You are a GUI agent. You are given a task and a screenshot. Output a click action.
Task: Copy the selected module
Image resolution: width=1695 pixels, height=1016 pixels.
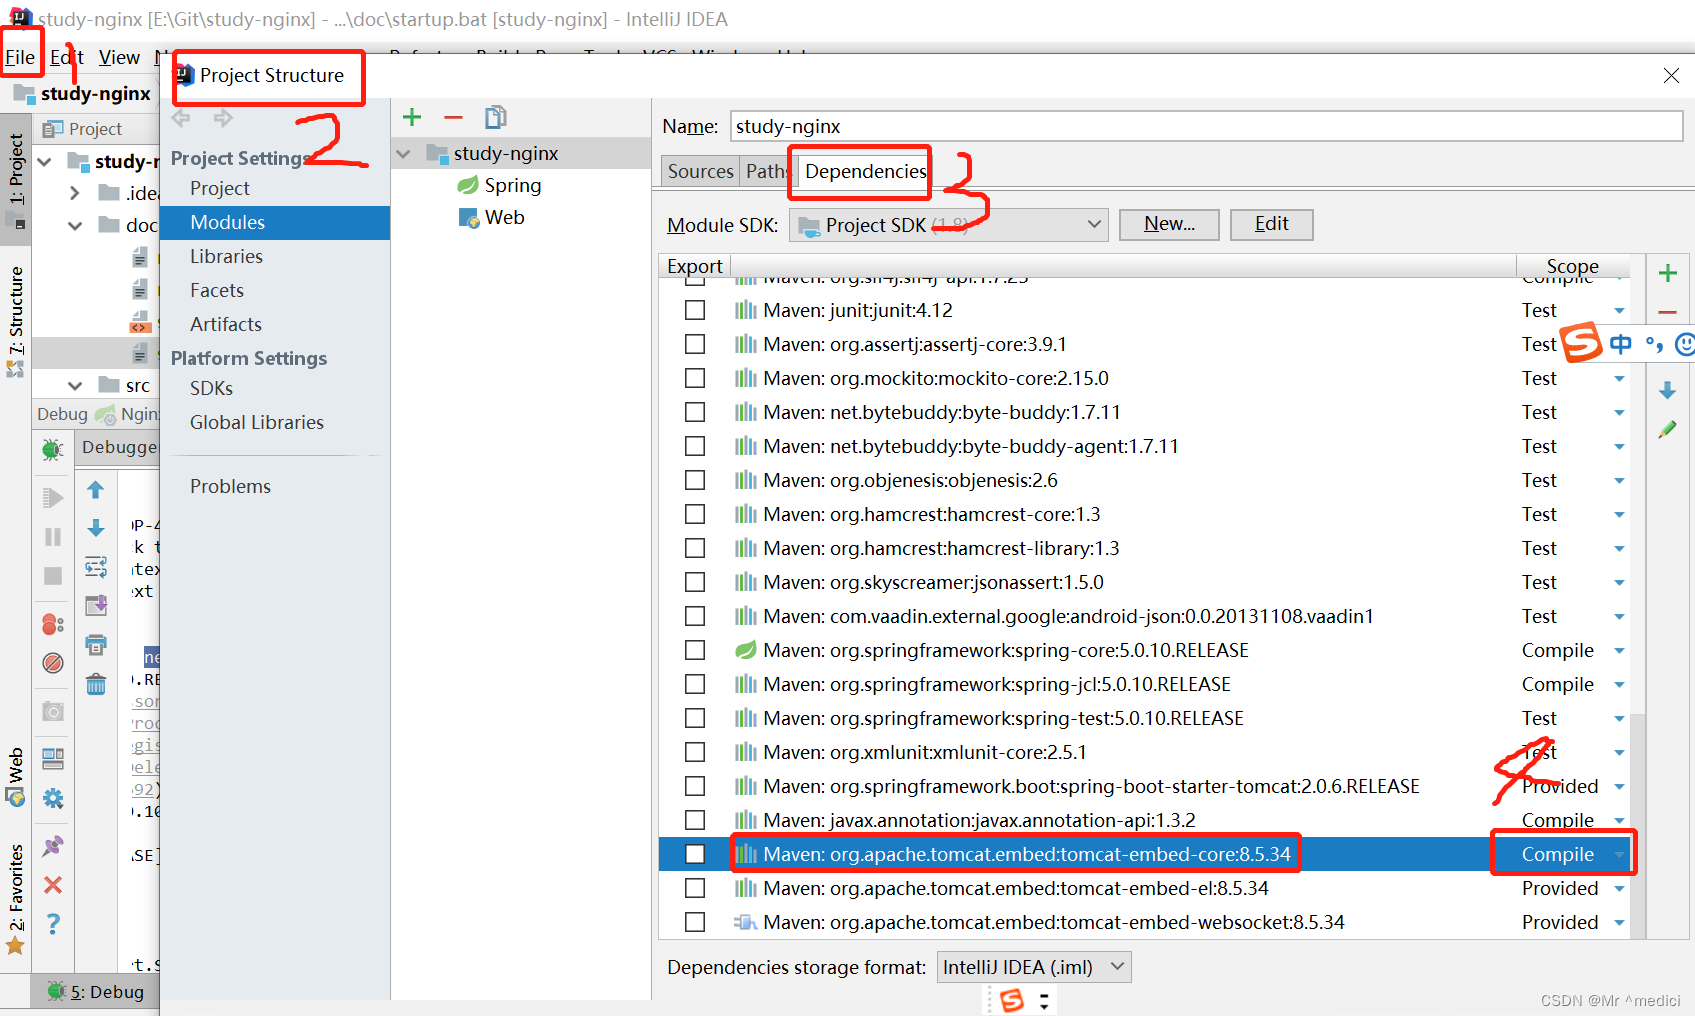click(495, 118)
